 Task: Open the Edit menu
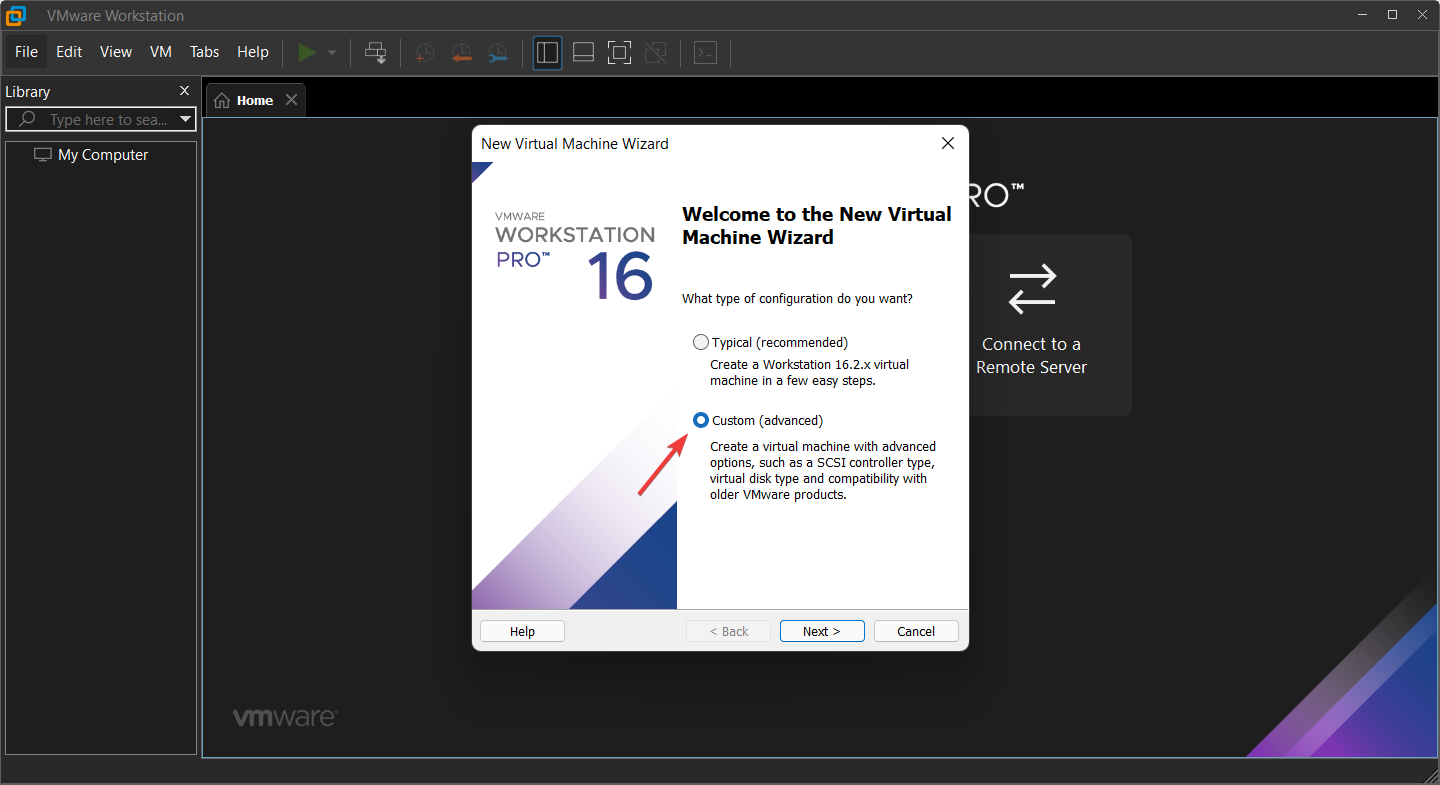(x=69, y=52)
